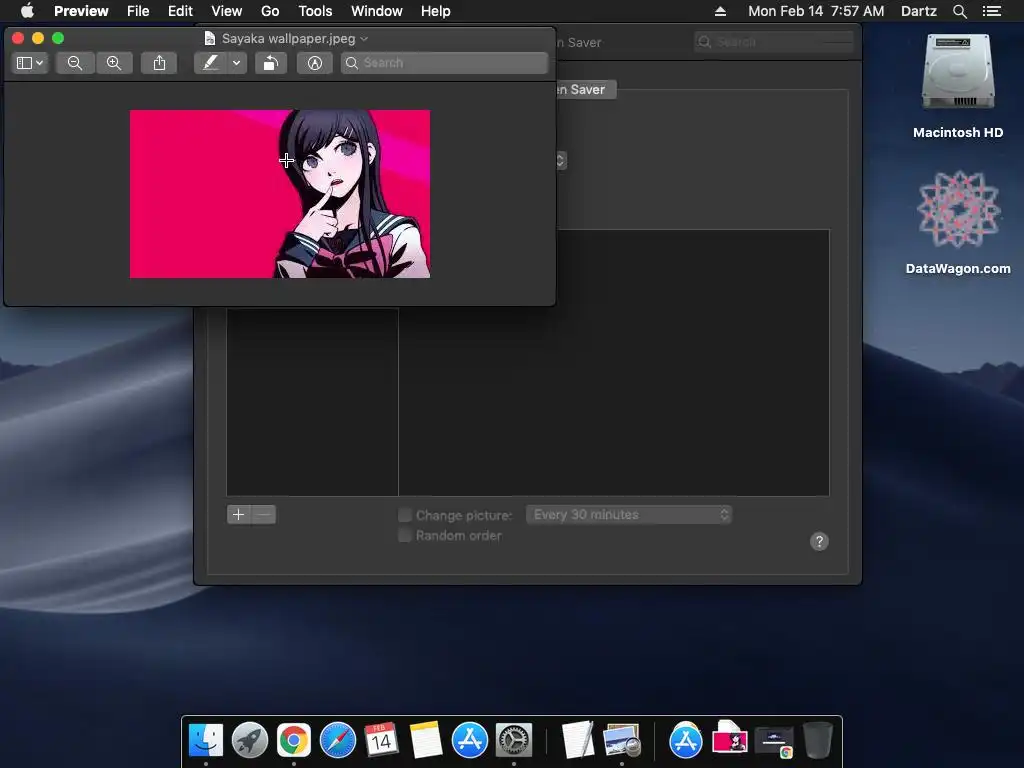Enable the Random order checkbox
Viewport: 1024px width, 768px height.
[x=405, y=536]
